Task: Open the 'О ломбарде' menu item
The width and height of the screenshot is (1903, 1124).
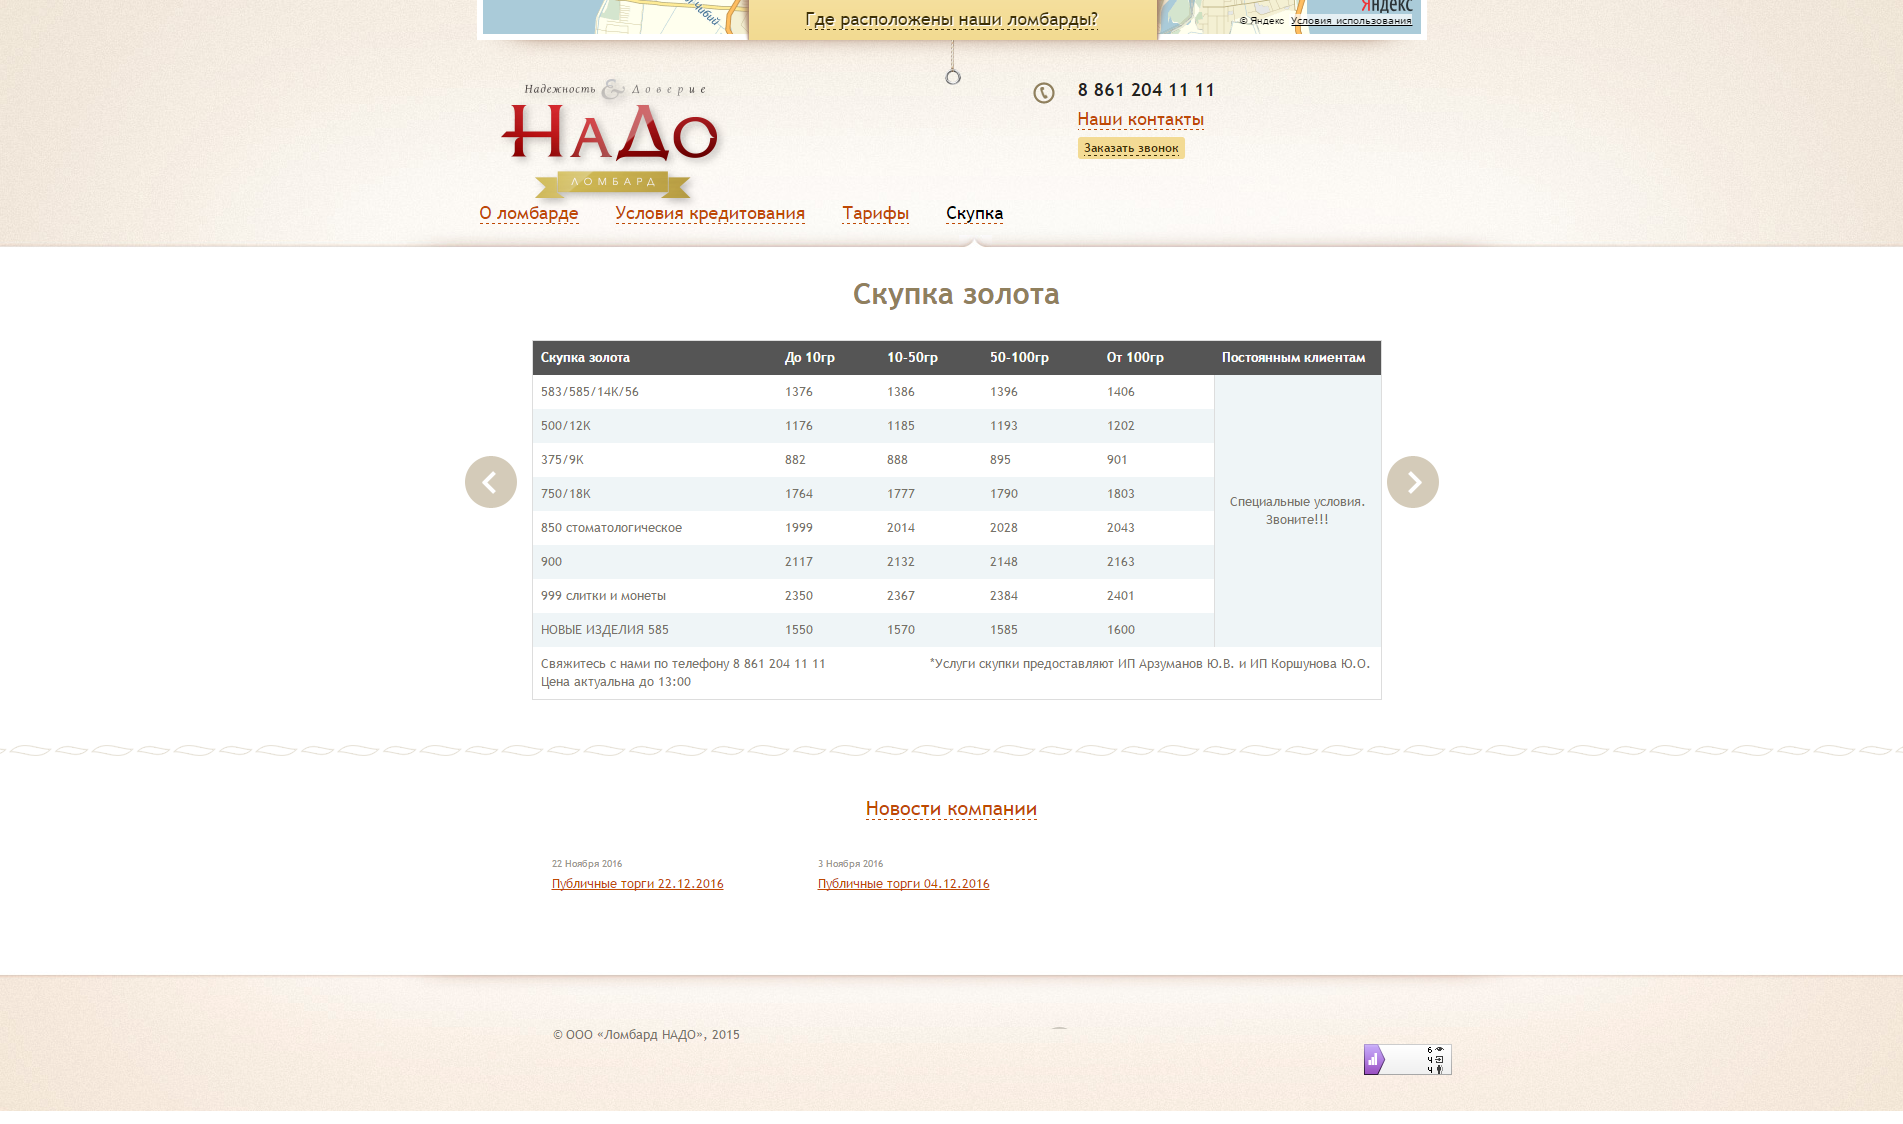Action: coord(529,213)
